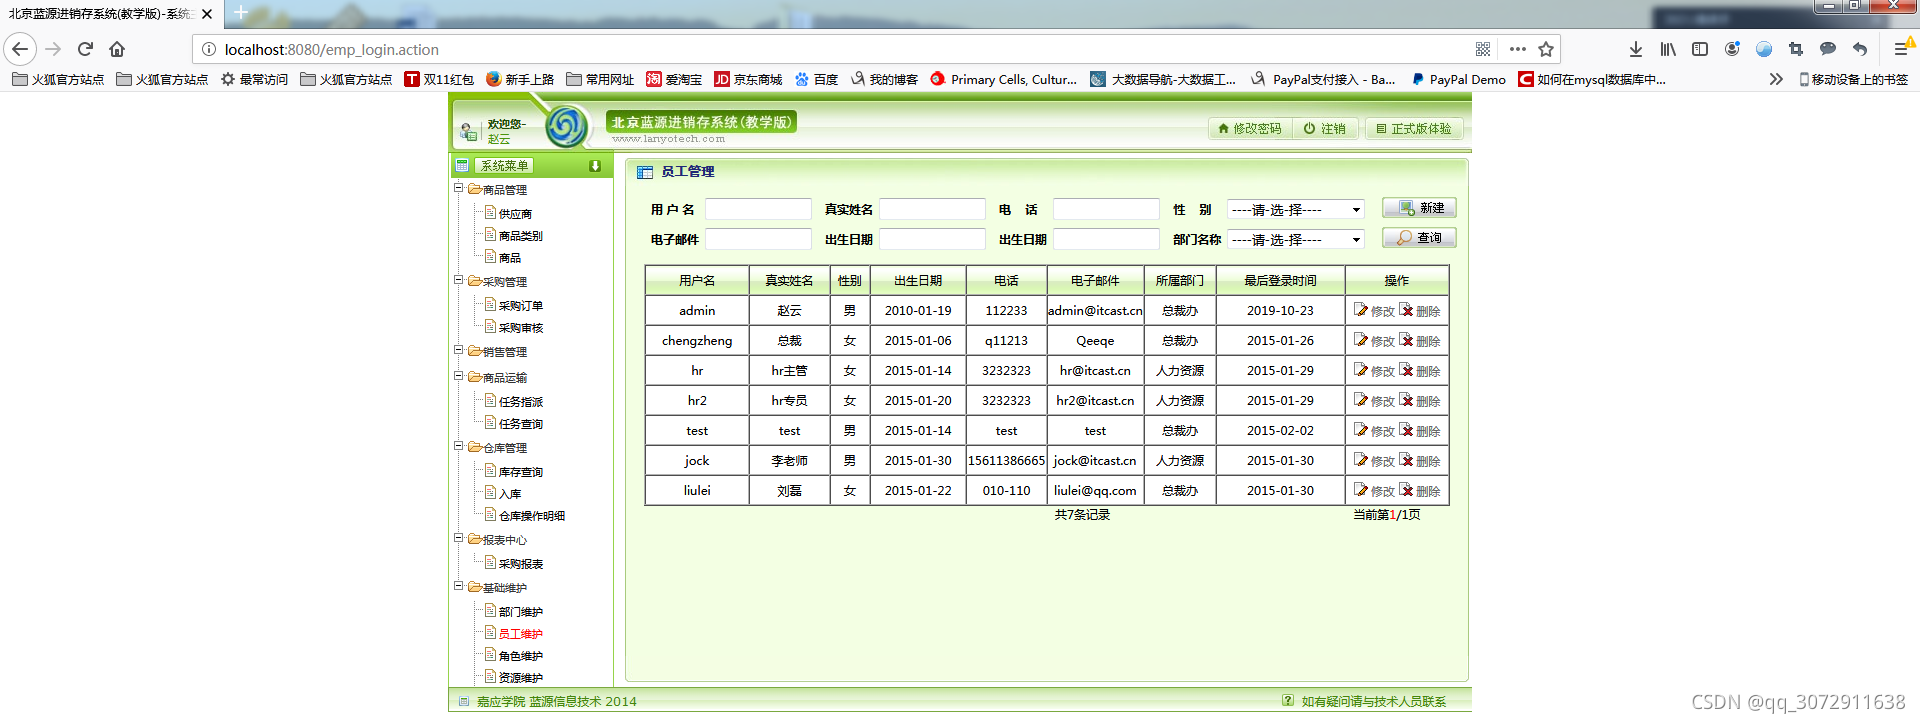The width and height of the screenshot is (1920, 723).
Task: Open the page actions ellipsis menu
Action: click(1517, 49)
